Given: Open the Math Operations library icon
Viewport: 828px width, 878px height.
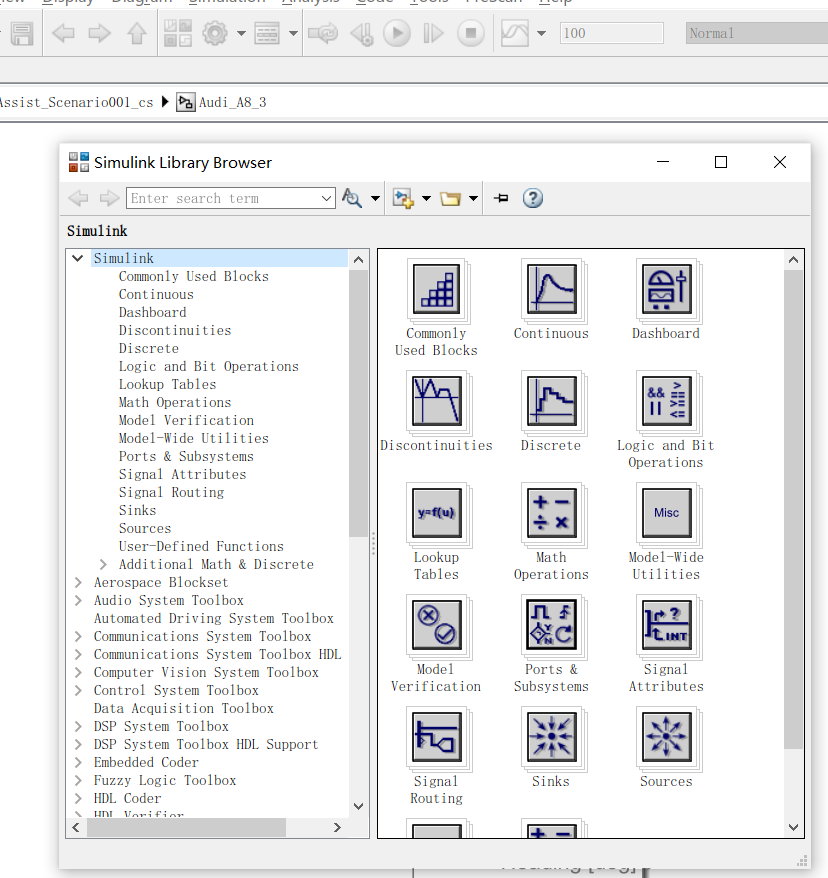Looking at the screenshot, I should pyautogui.click(x=551, y=513).
